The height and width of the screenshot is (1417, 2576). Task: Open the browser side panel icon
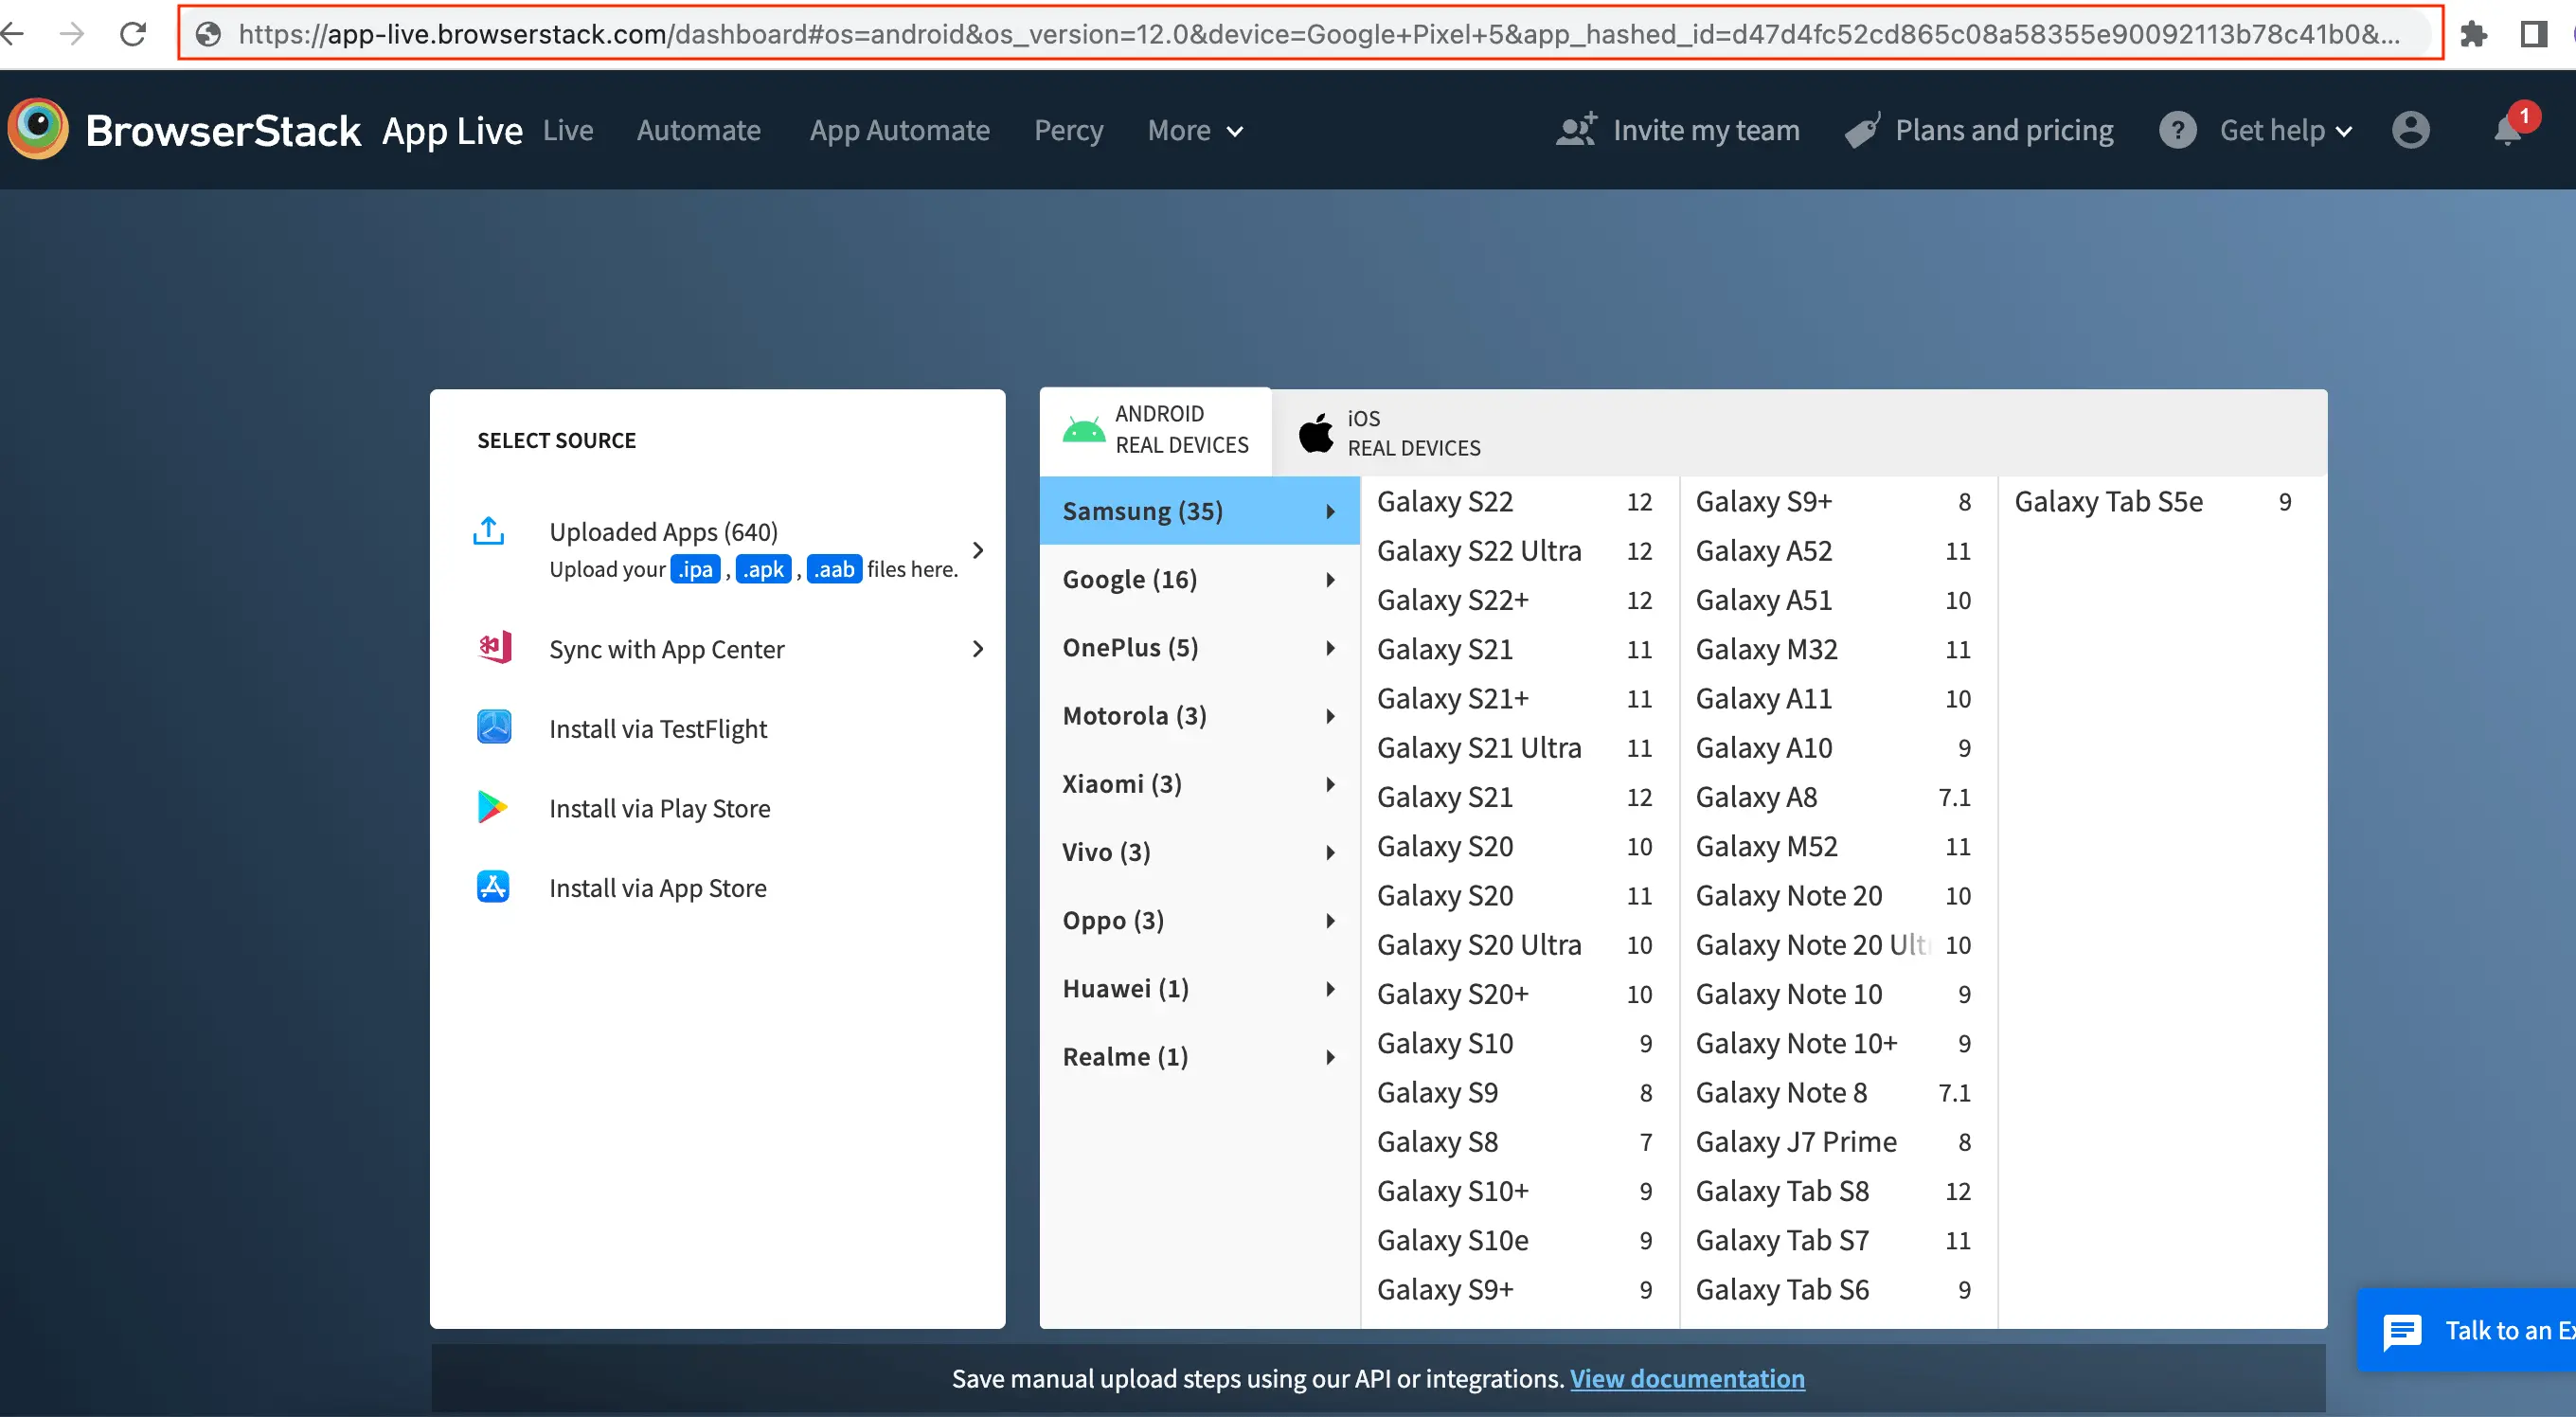(x=2532, y=34)
